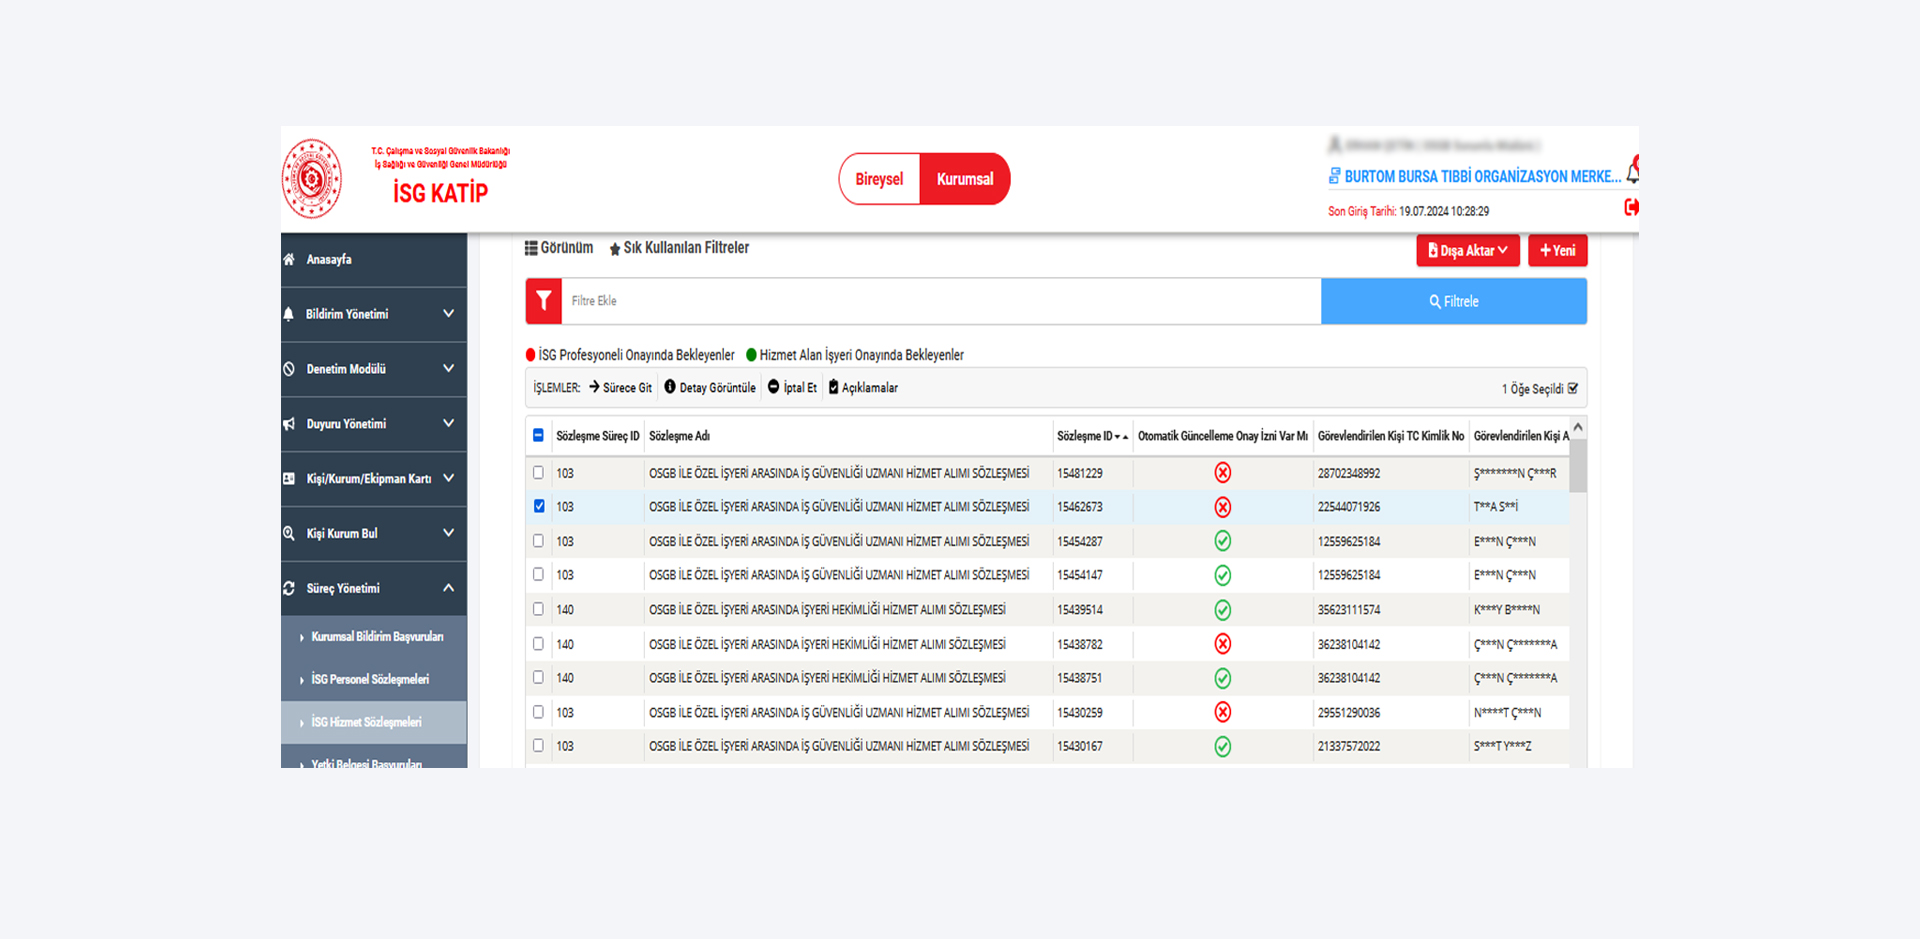Open the Görünüm view grid option
Screen dimensions: 1920x939
[559, 248]
